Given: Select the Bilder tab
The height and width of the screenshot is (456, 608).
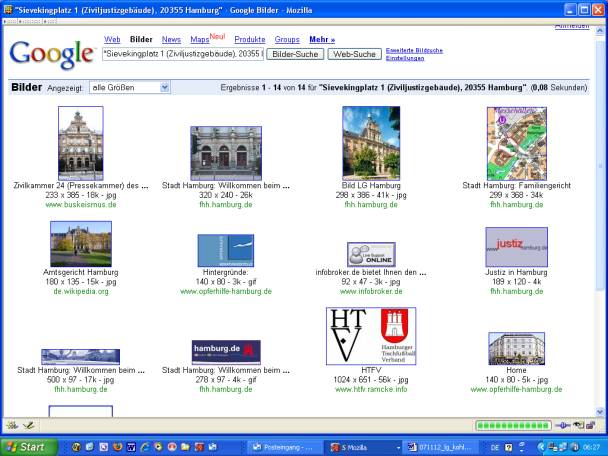Looking at the screenshot, I should [x=141, y=40].
